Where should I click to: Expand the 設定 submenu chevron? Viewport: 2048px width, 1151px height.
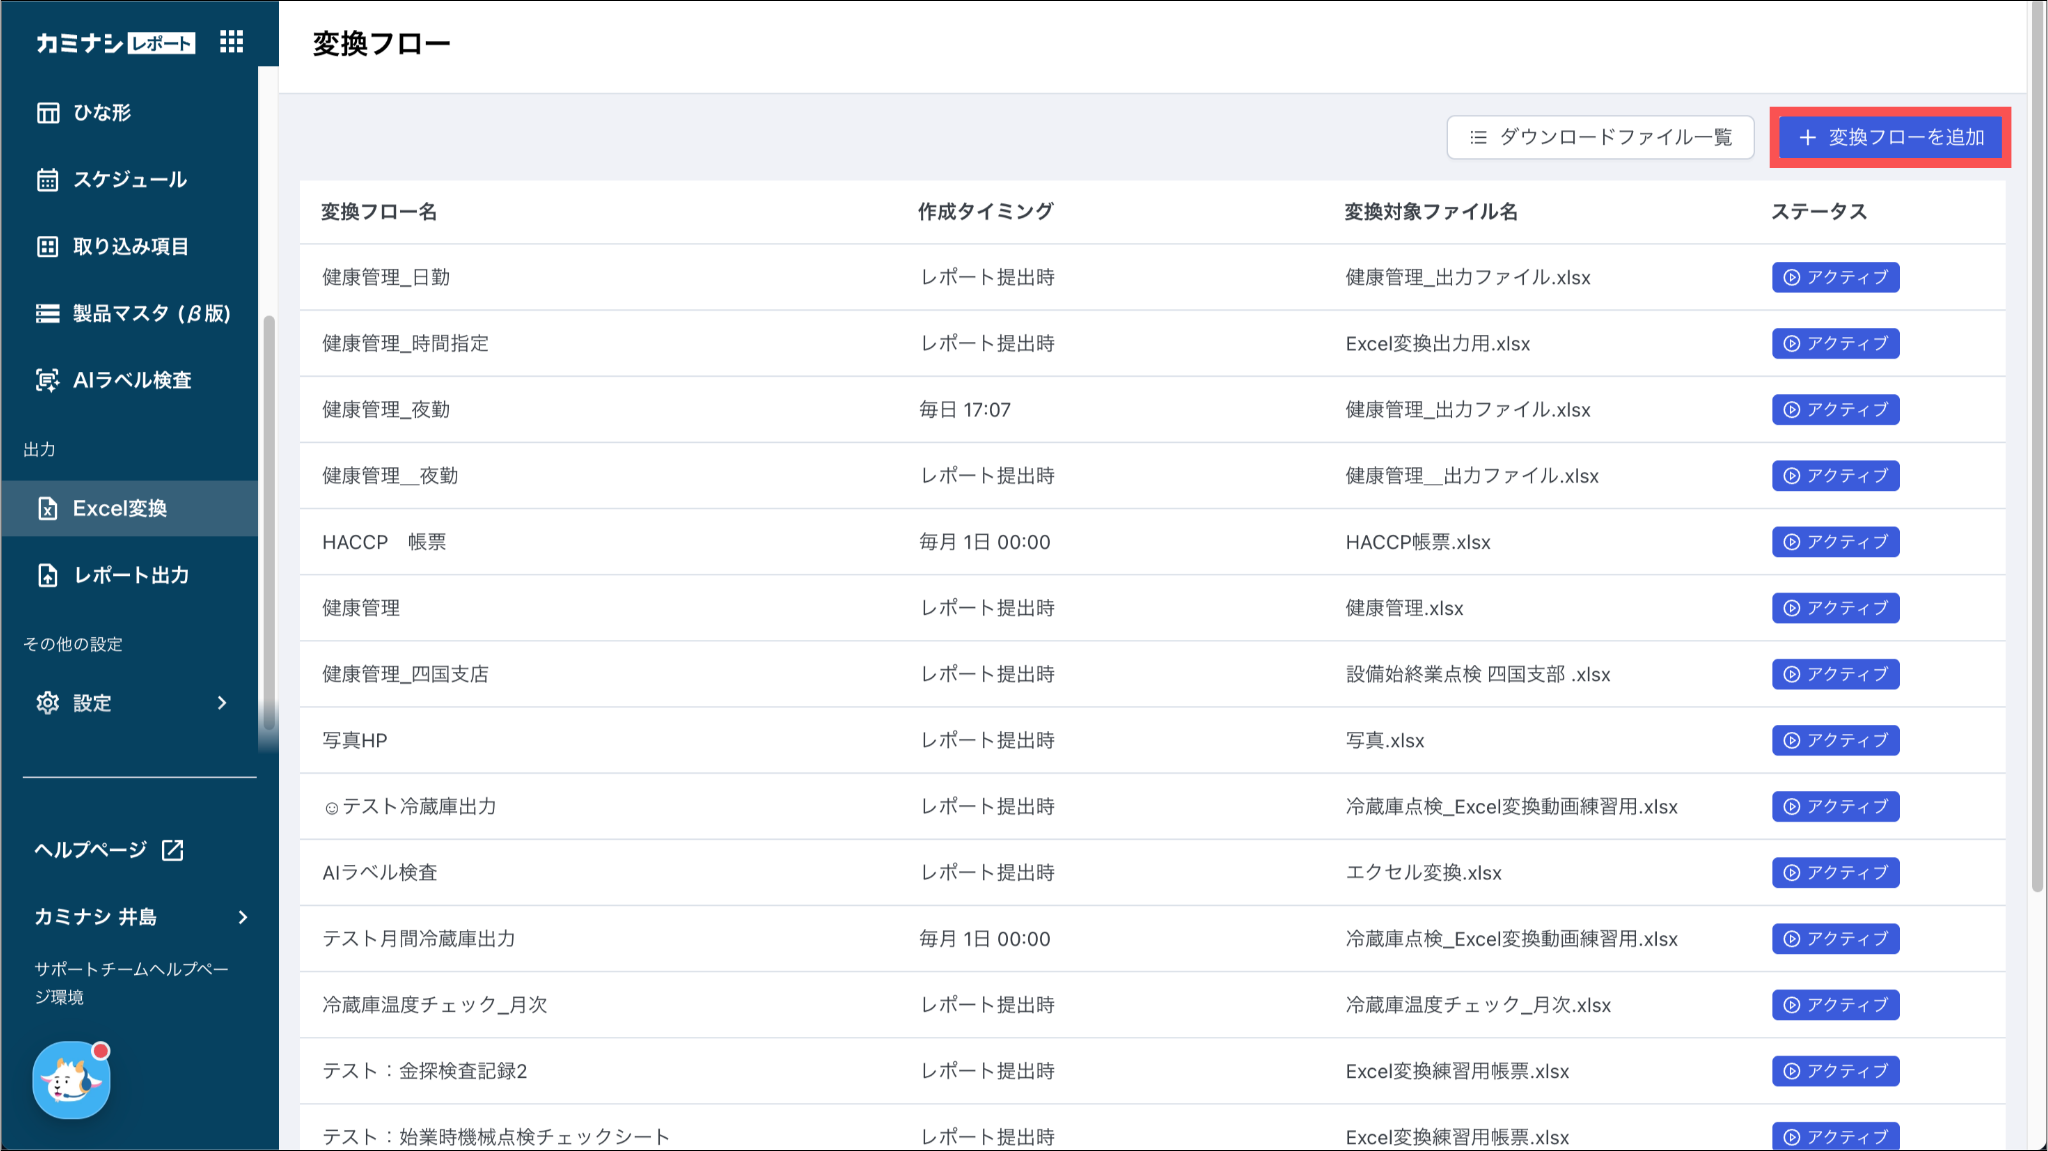(x=222, y=703)
